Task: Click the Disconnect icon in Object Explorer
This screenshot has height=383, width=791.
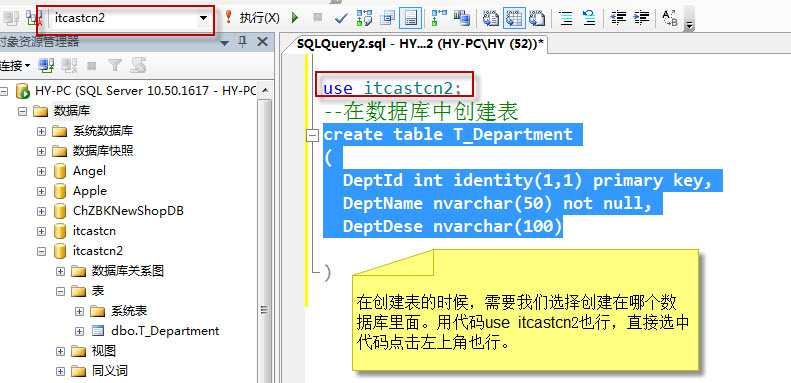Action: pyautogui.click(x=69, y=65)
